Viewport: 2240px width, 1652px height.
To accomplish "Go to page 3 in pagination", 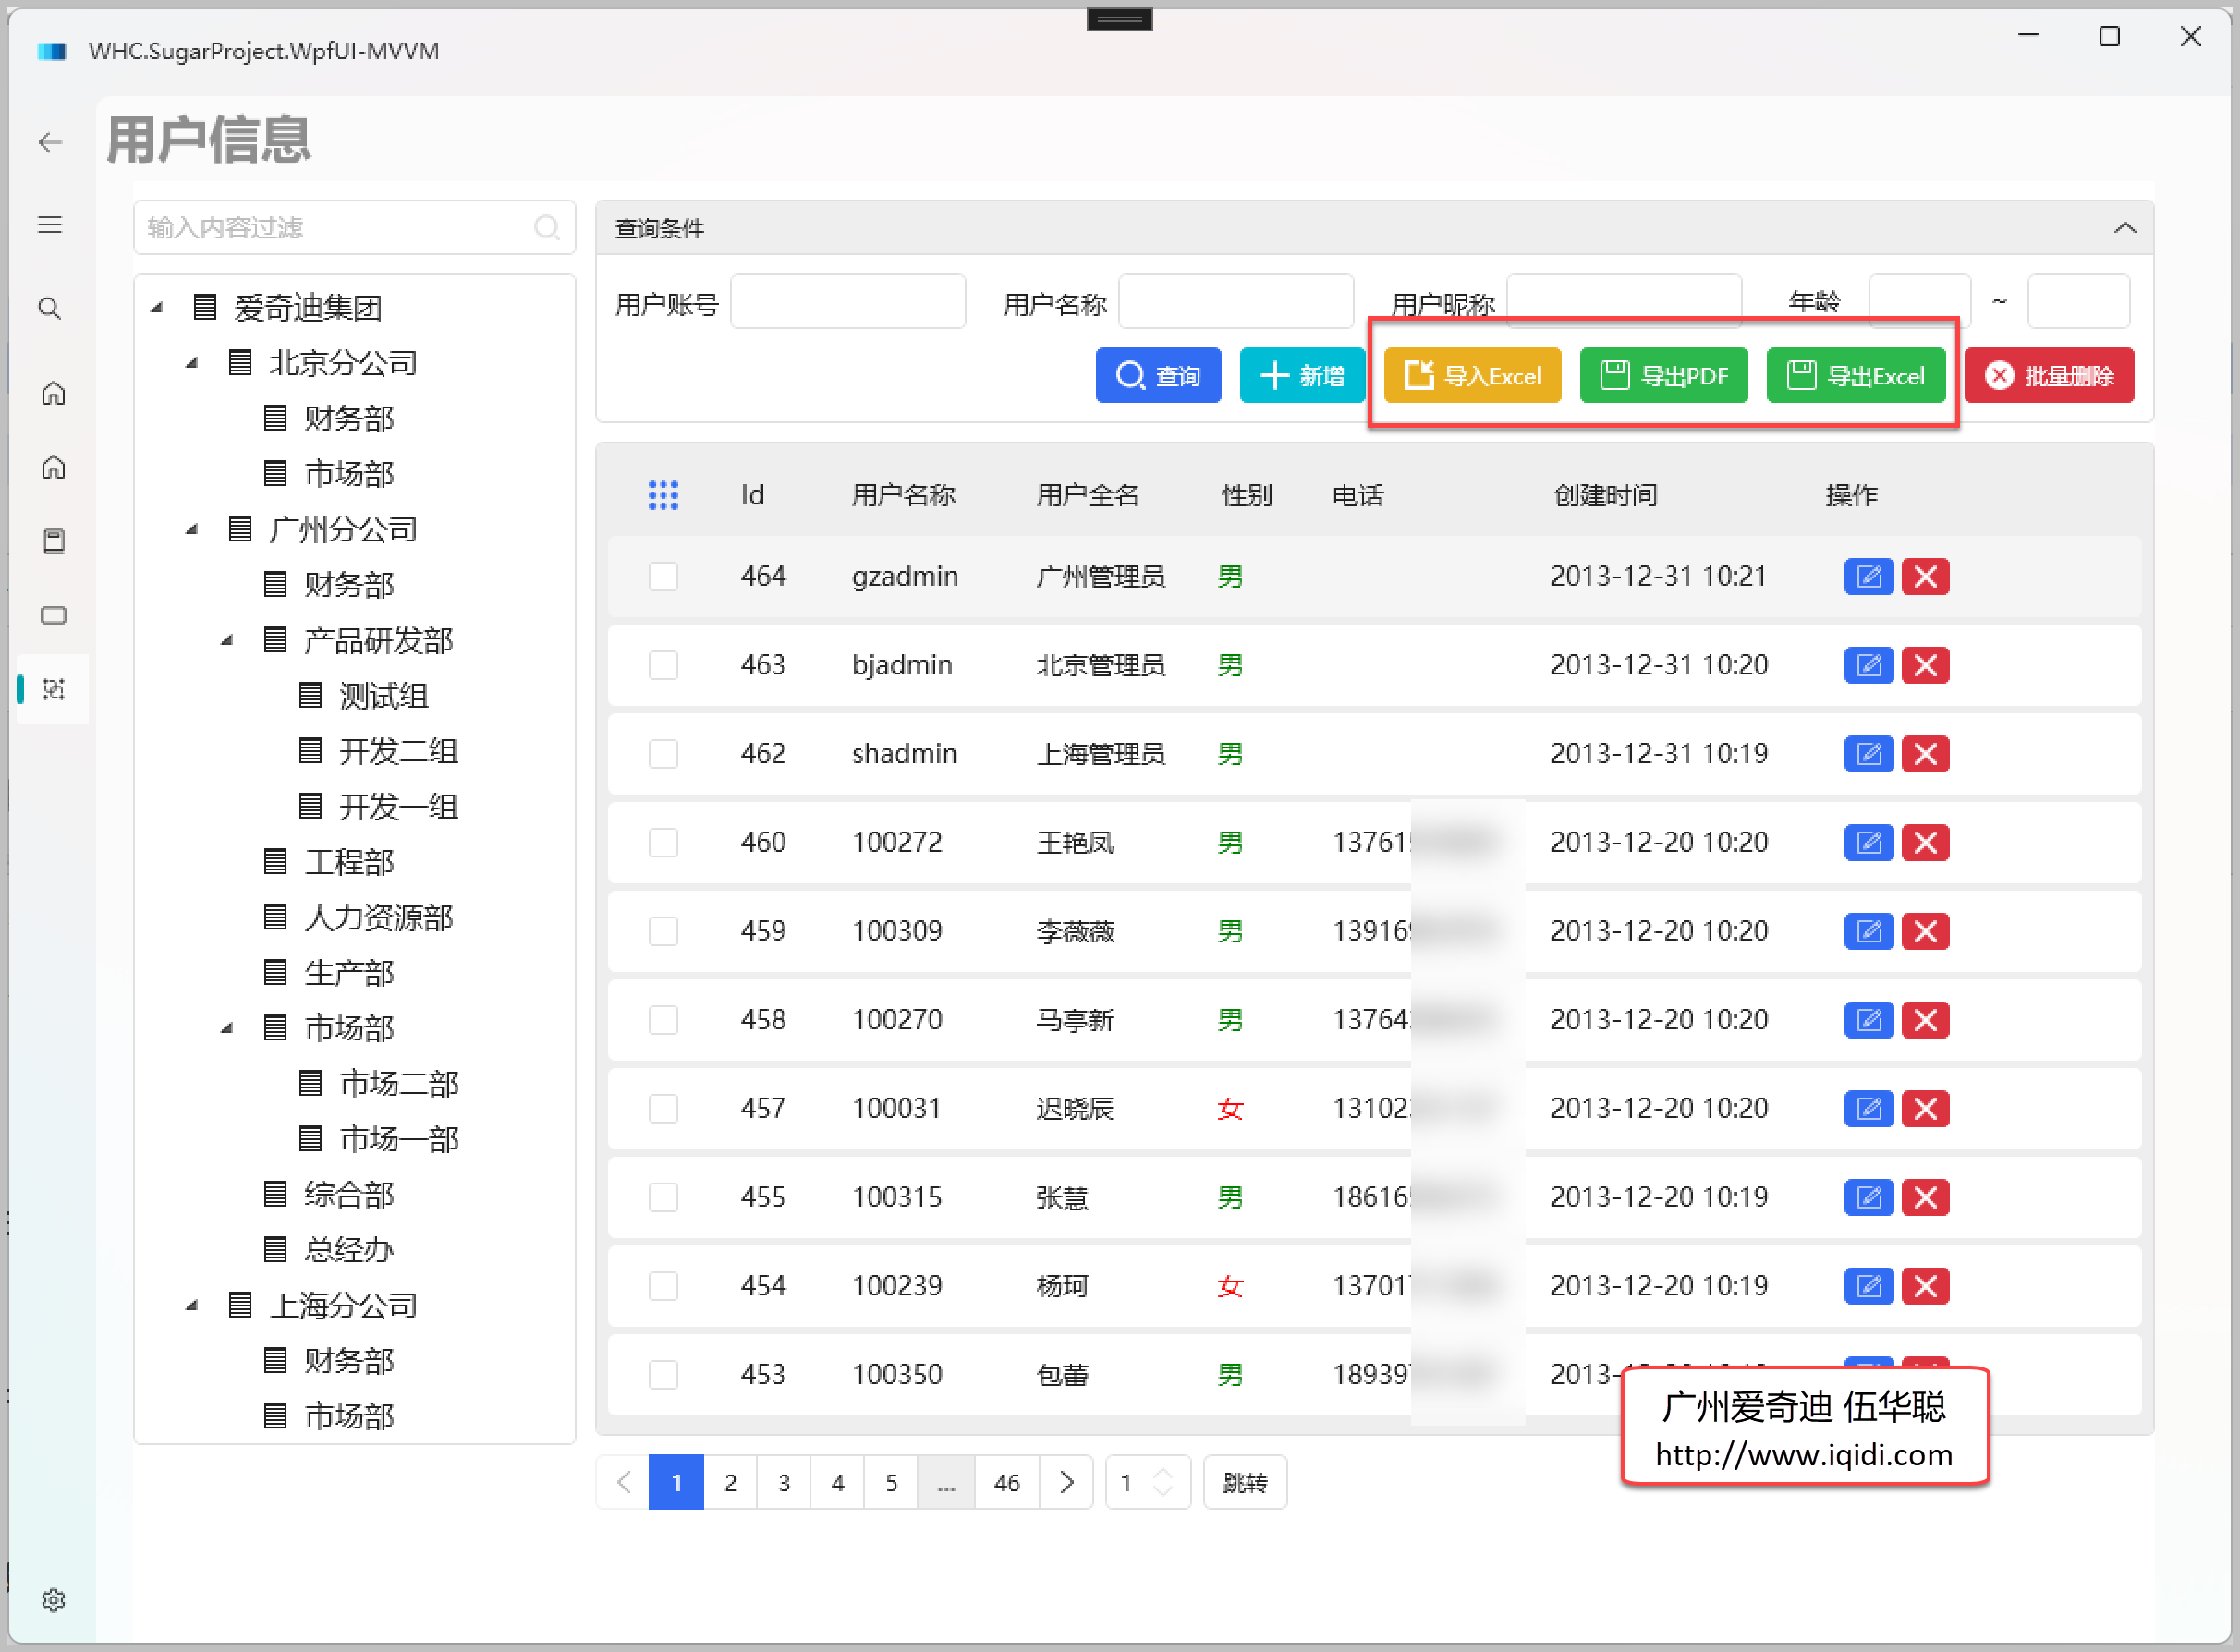I will (x=784, y=1482).
